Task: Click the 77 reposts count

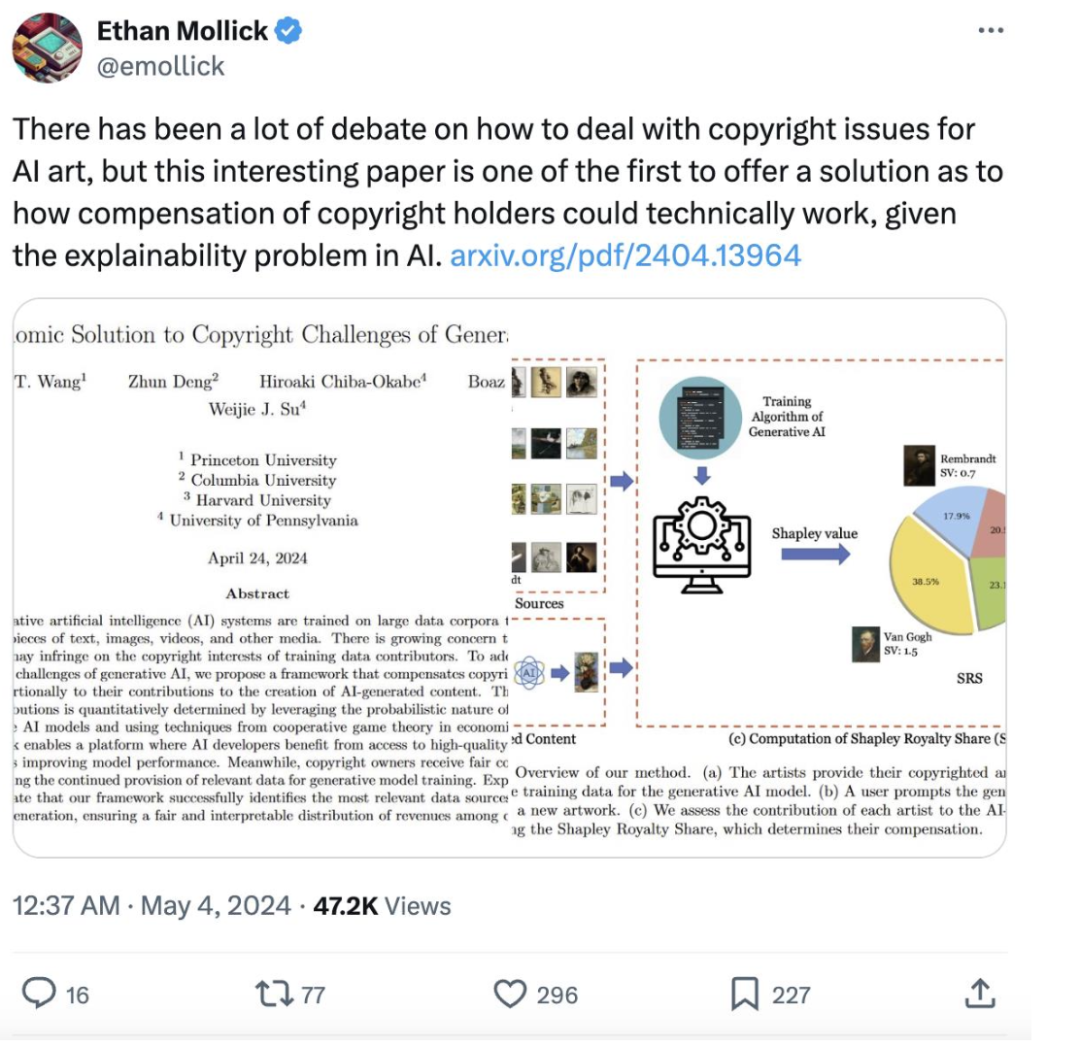Action: [x=313, y=995]
